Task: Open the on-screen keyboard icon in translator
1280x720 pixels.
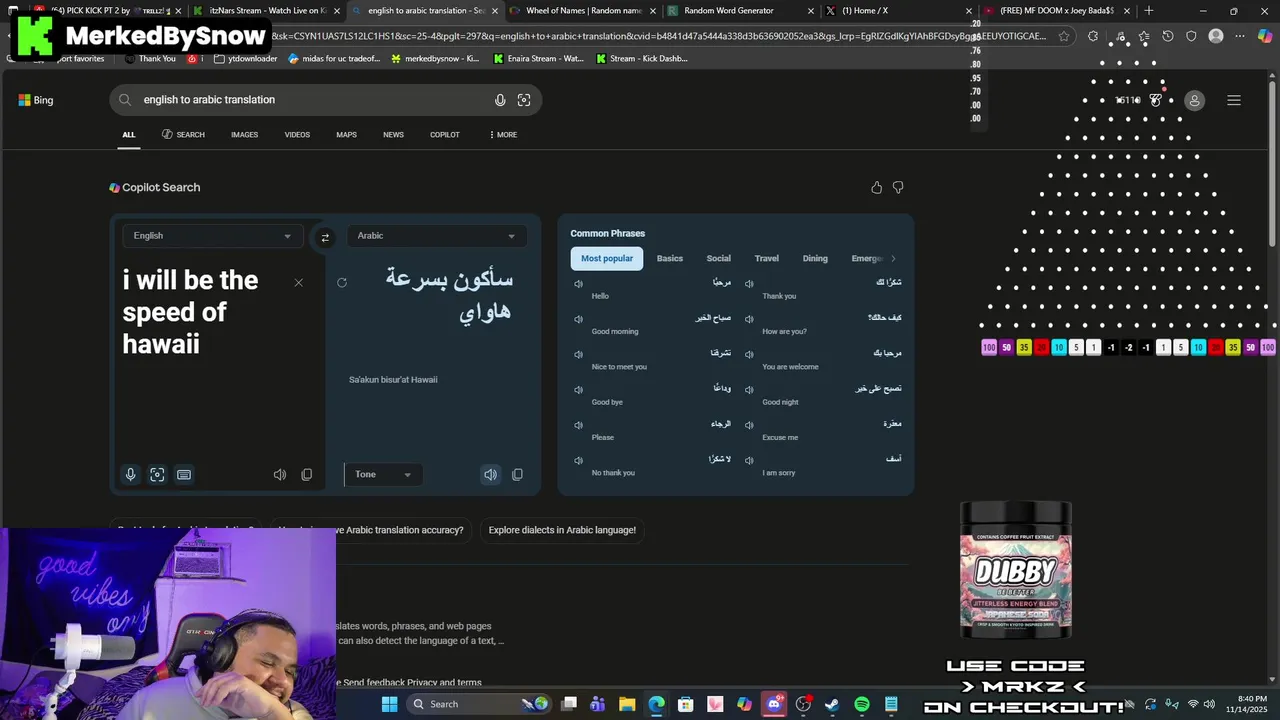Action: pyautogui.click(x=184, y=475)
